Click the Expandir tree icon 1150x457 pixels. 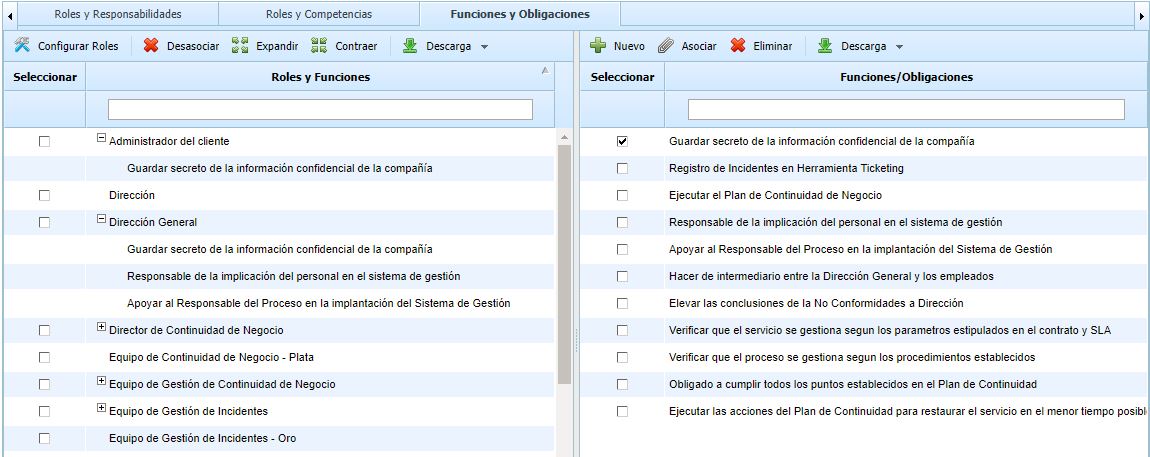[x=240, y=46]
